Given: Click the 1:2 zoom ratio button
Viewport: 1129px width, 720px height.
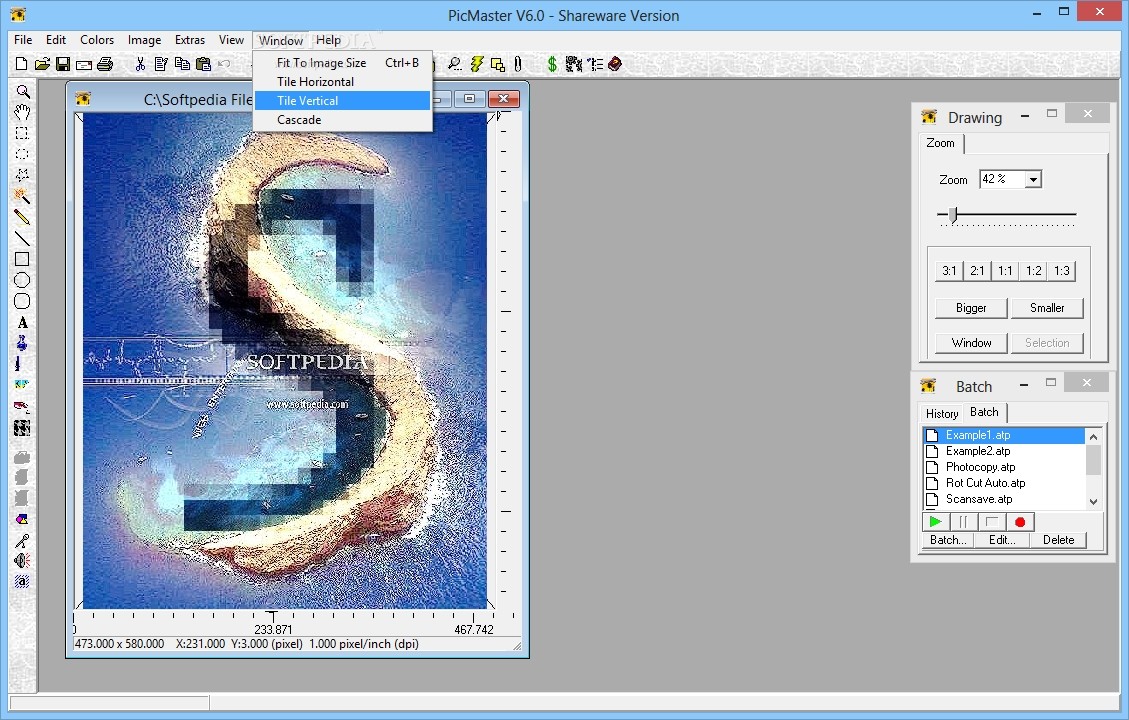Looking at the screenshot, I should pos(1034,271).
